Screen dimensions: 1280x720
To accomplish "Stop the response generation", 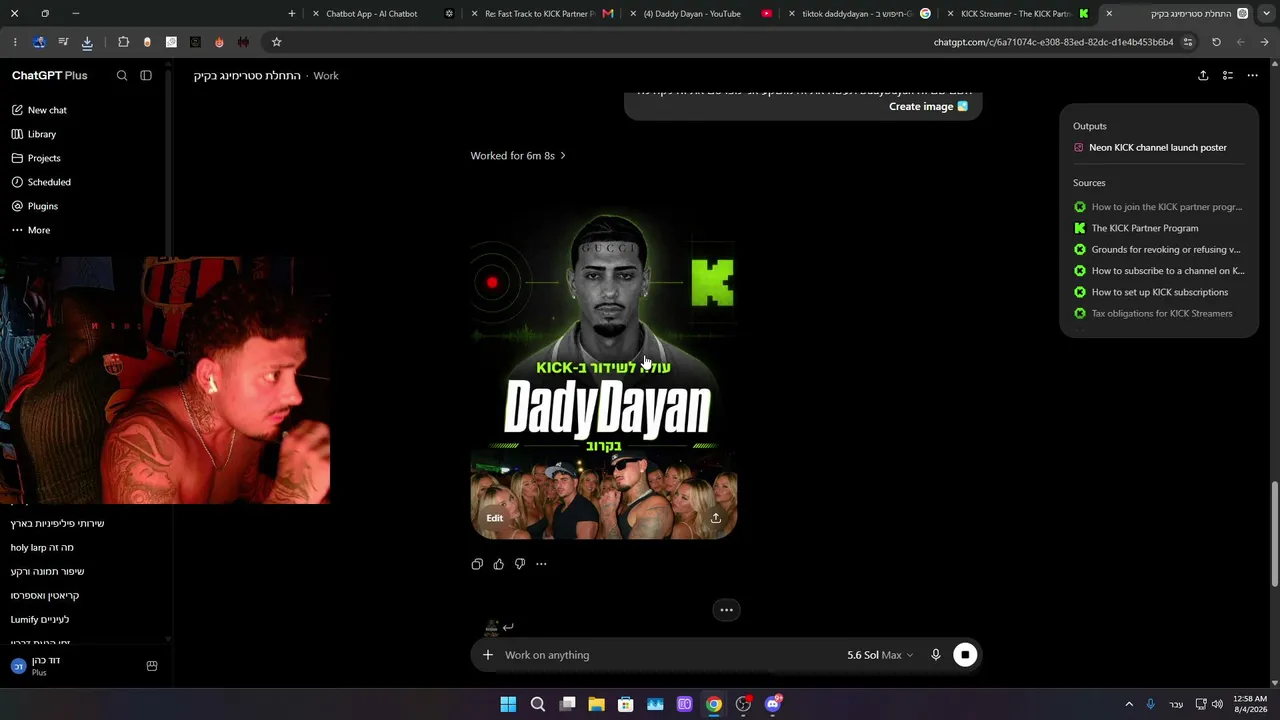I will 965,655.
